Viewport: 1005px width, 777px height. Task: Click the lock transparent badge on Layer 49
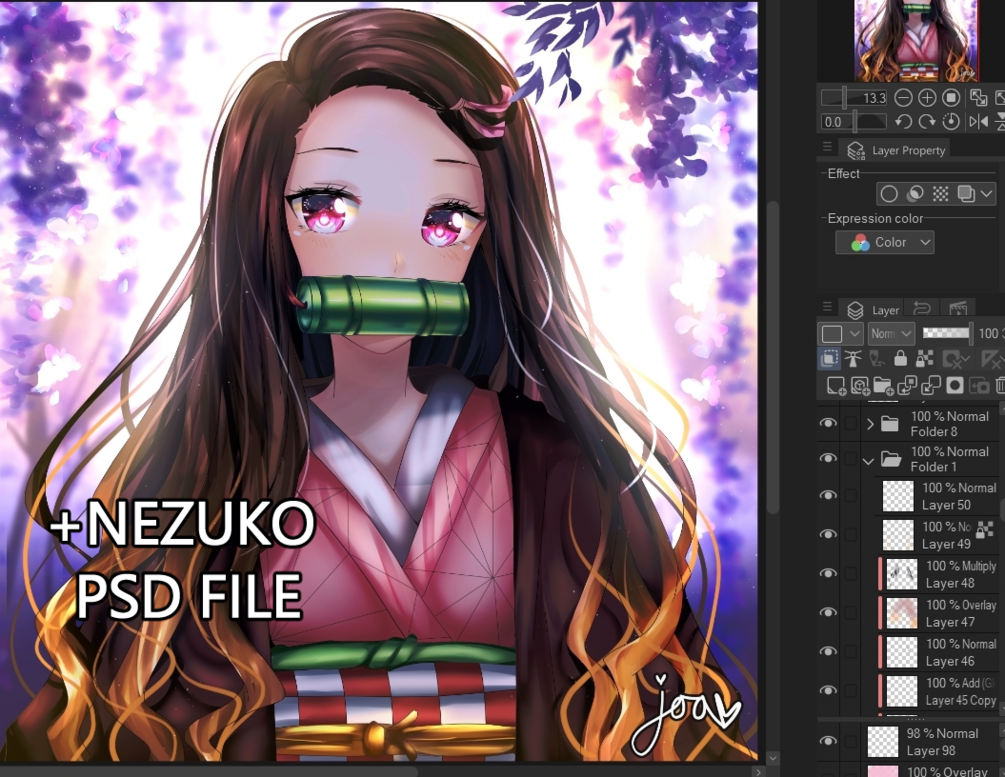984,530
